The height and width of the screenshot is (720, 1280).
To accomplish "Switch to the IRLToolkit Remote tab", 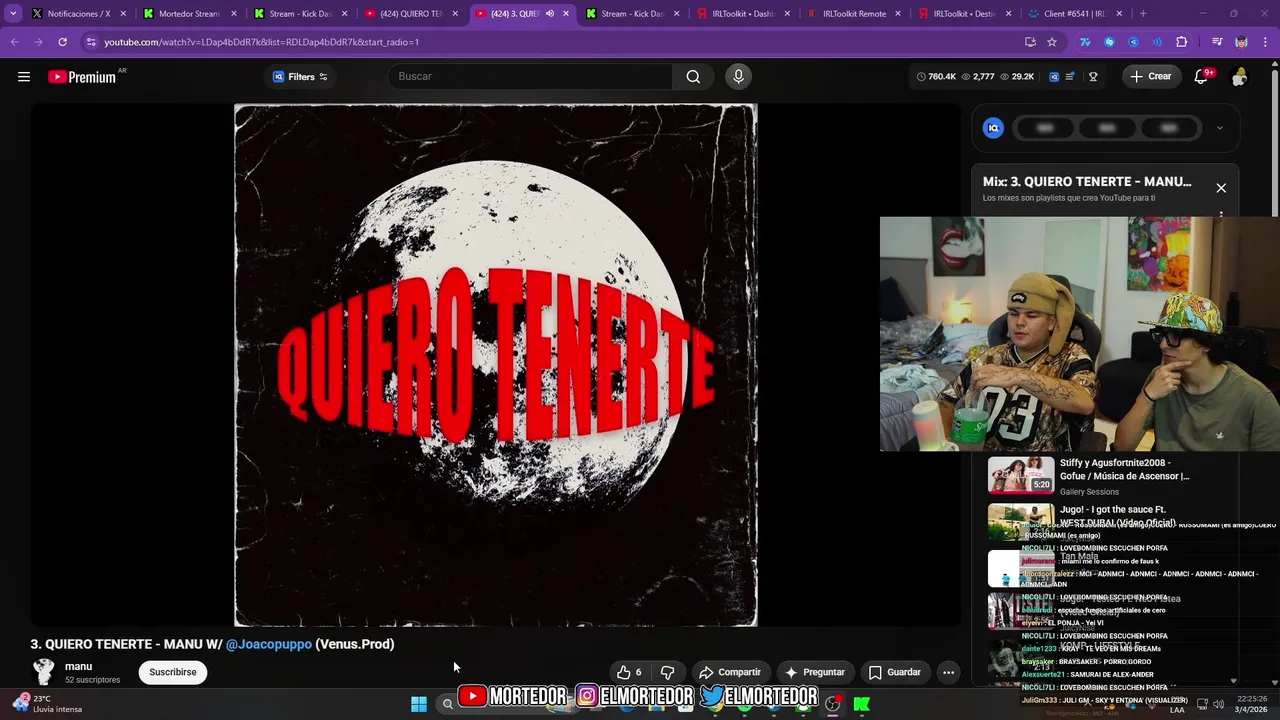I will tap(854, 14).
